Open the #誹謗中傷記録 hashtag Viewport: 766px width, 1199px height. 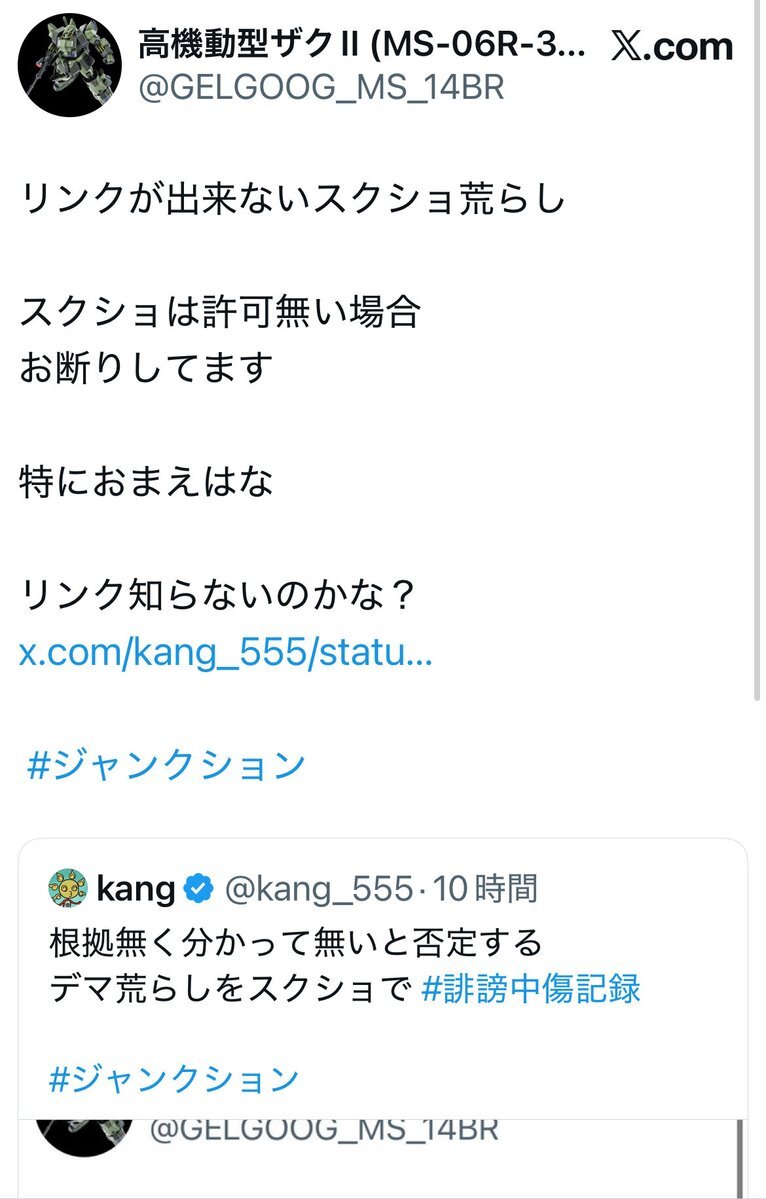pyautogui.click(x=530, y=989)
